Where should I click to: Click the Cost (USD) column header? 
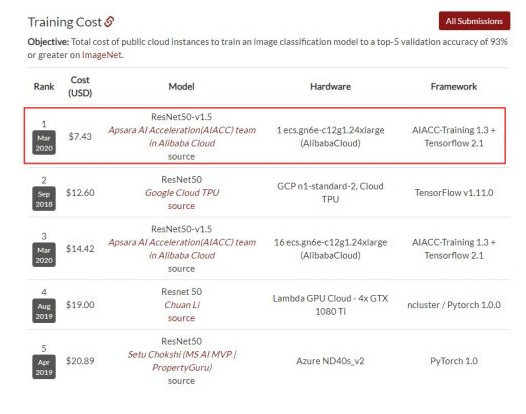(x=80, y=86)
